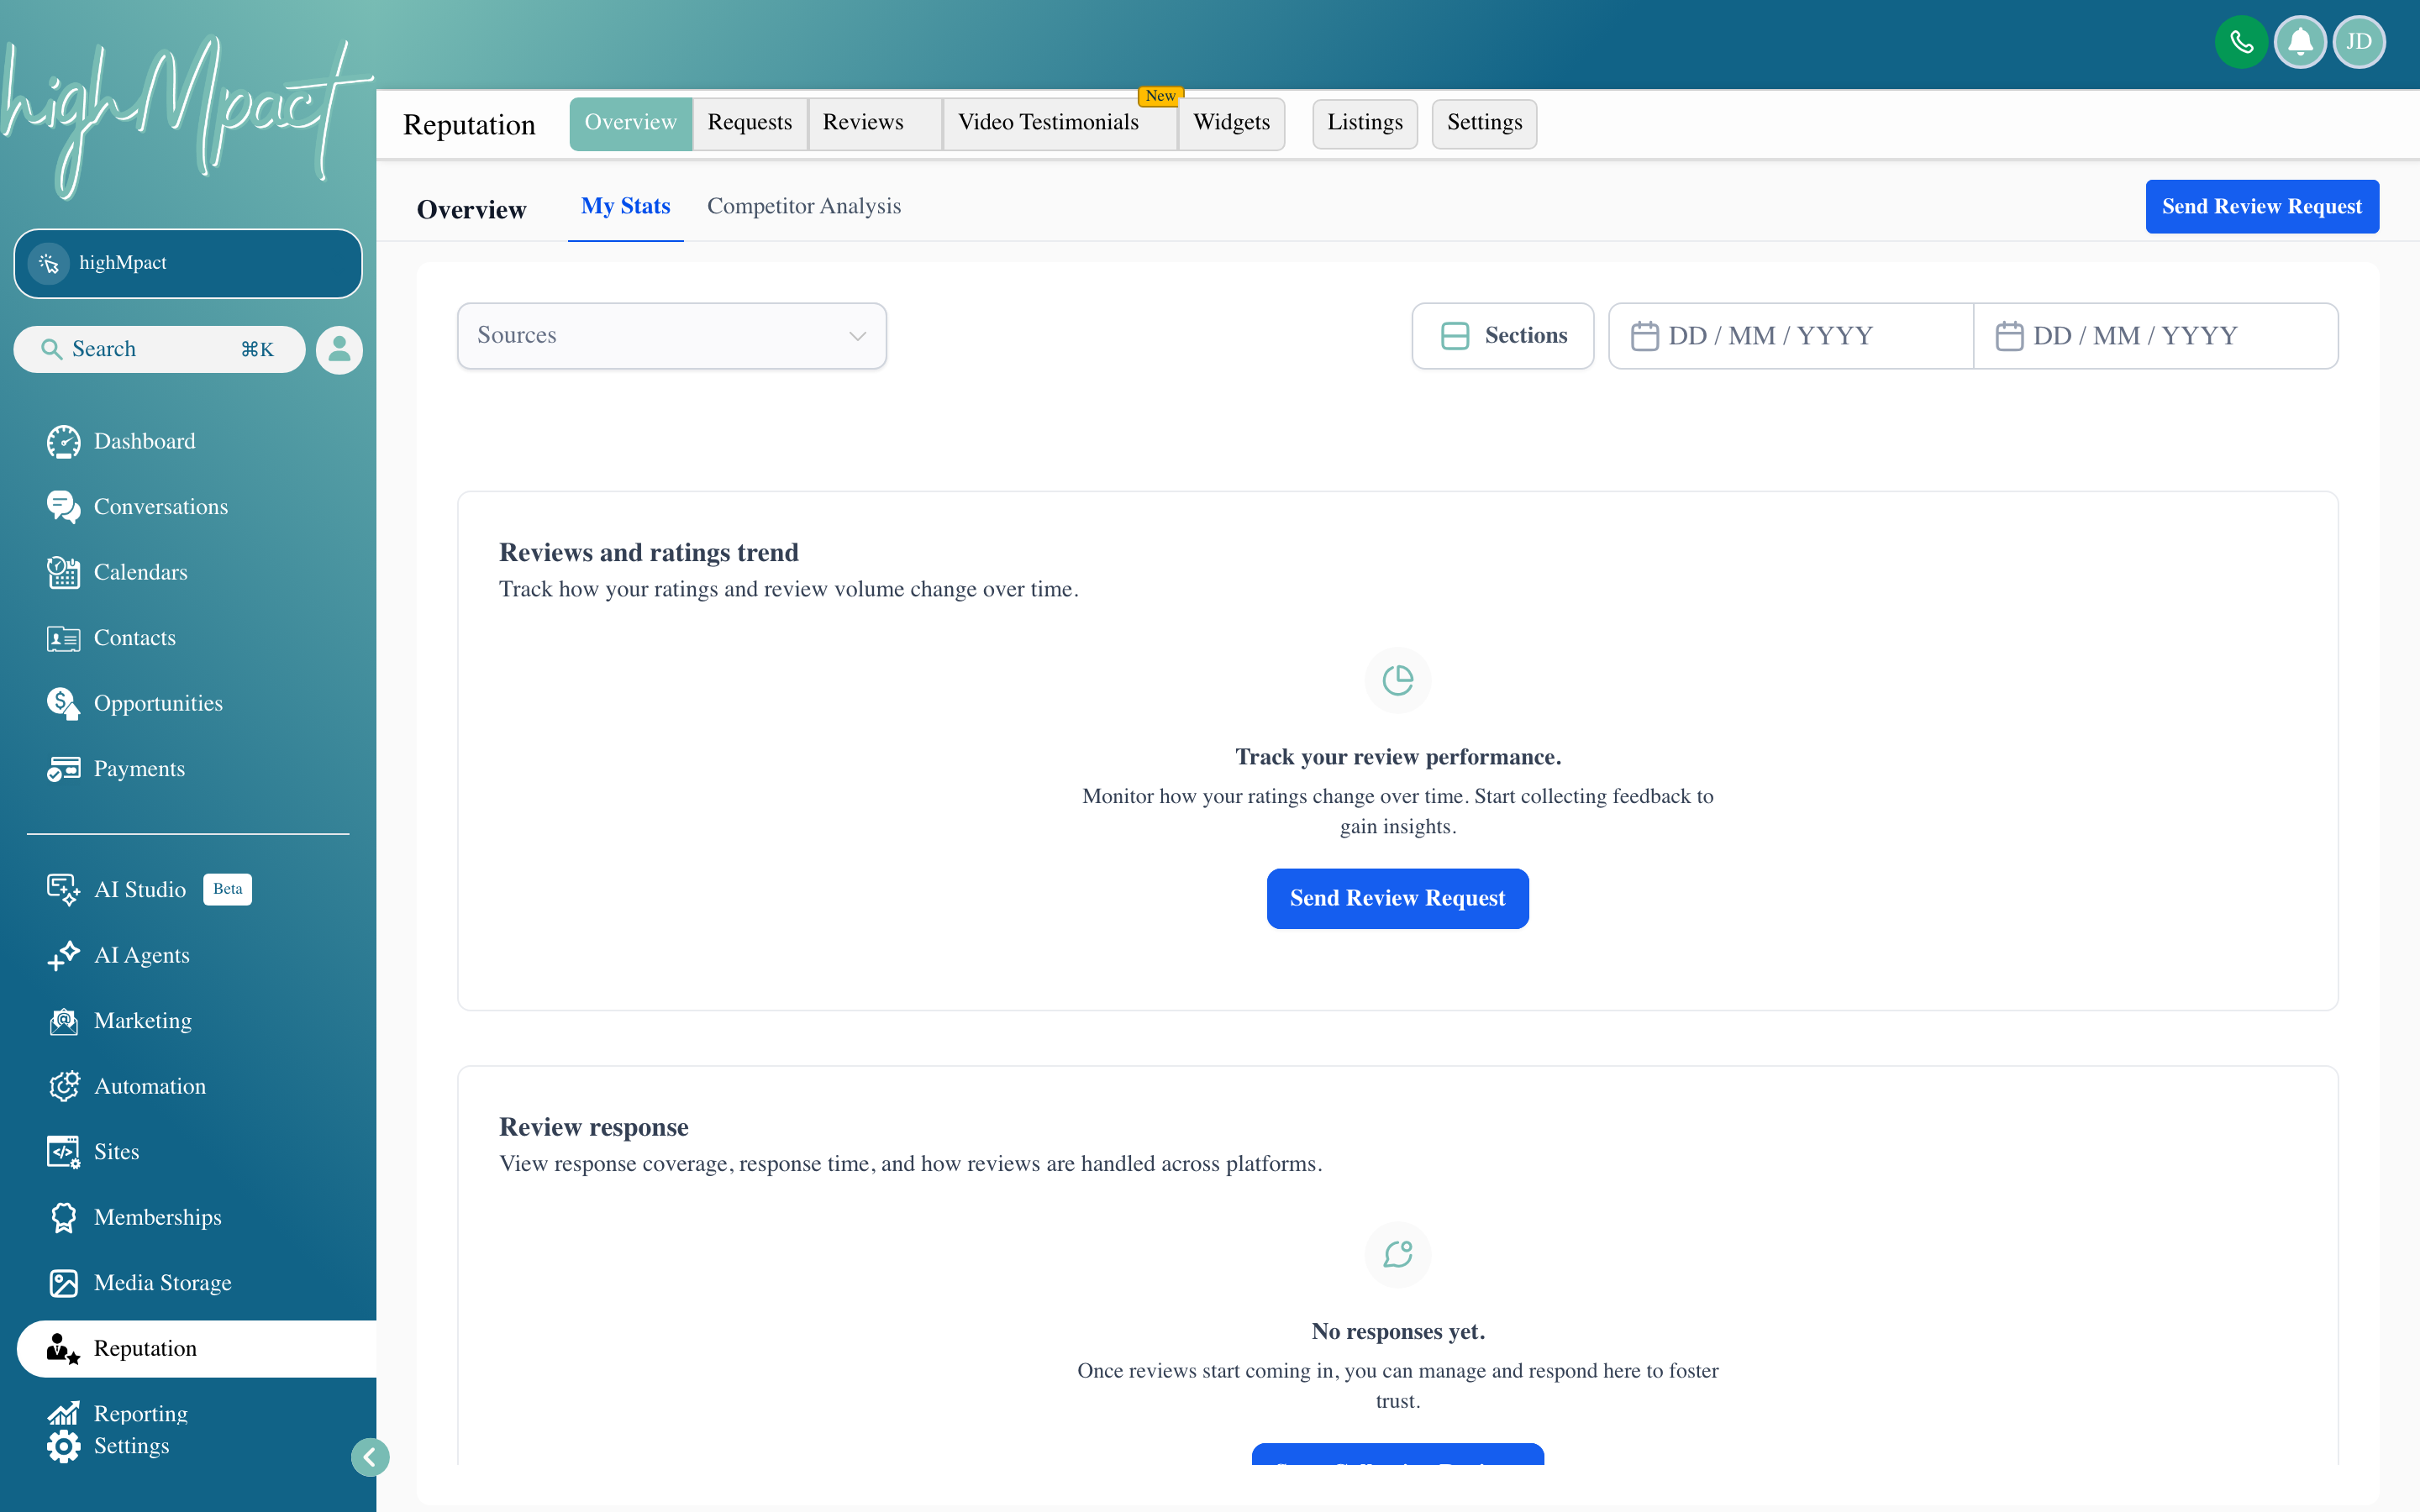The height and width of the screenshot is (1512, 2420).
Task: Click the Opportunities dollar icon
Action: [63, 703]
